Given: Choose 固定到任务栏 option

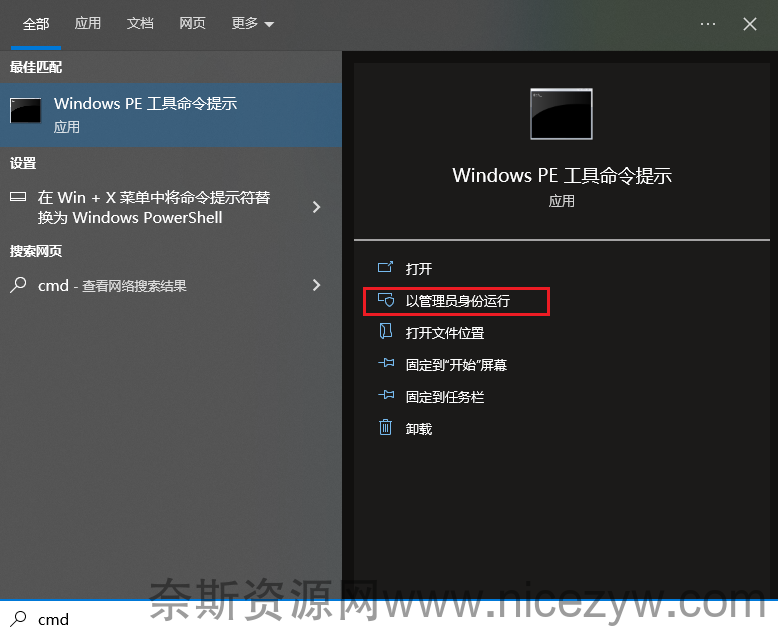Looking at the screenshot, I should pos(445,397).
